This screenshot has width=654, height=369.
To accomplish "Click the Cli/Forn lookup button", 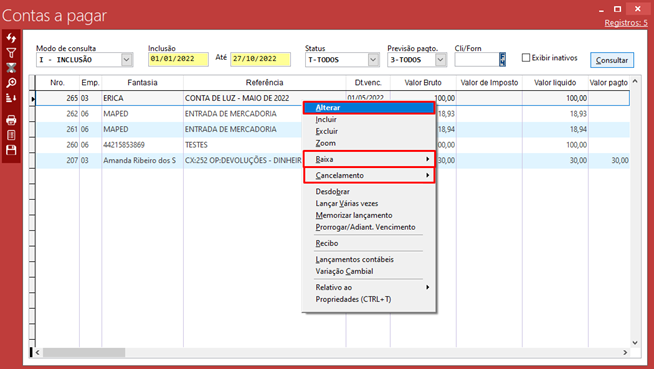I will [x=502, y=60].
